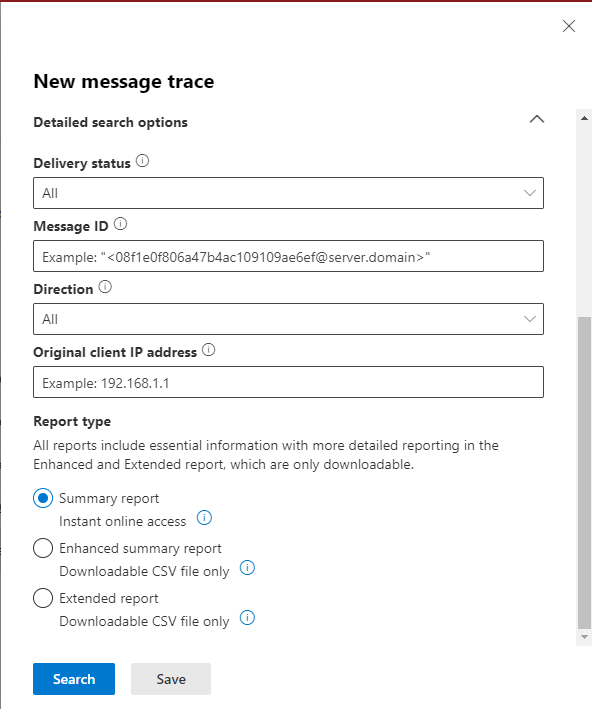Open the Direction dropdown
Viewport: 592px width, 709px height.
289,319
